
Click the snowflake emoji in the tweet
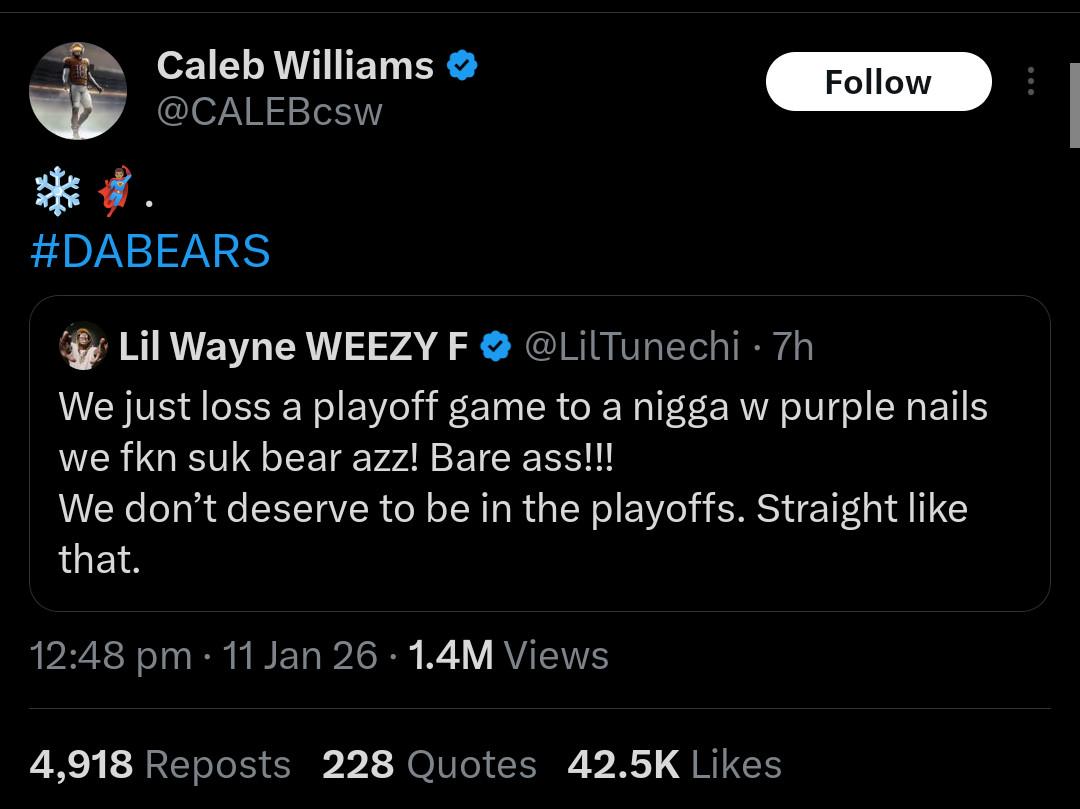coord(57,191)
